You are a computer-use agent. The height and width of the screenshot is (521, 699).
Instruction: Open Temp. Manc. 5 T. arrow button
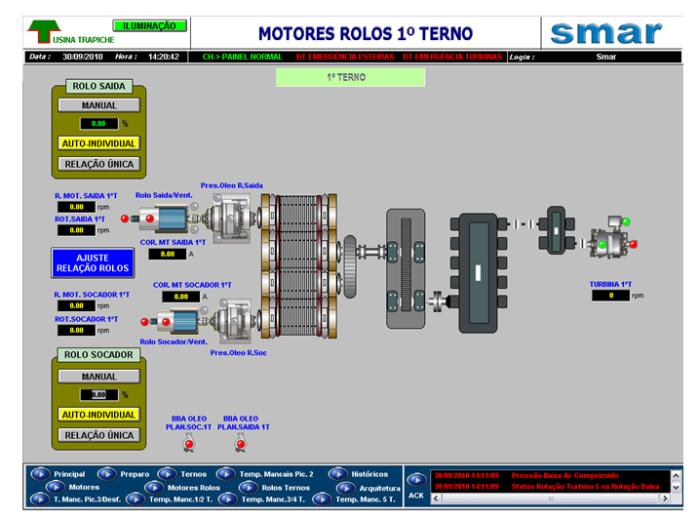point(321,500)
